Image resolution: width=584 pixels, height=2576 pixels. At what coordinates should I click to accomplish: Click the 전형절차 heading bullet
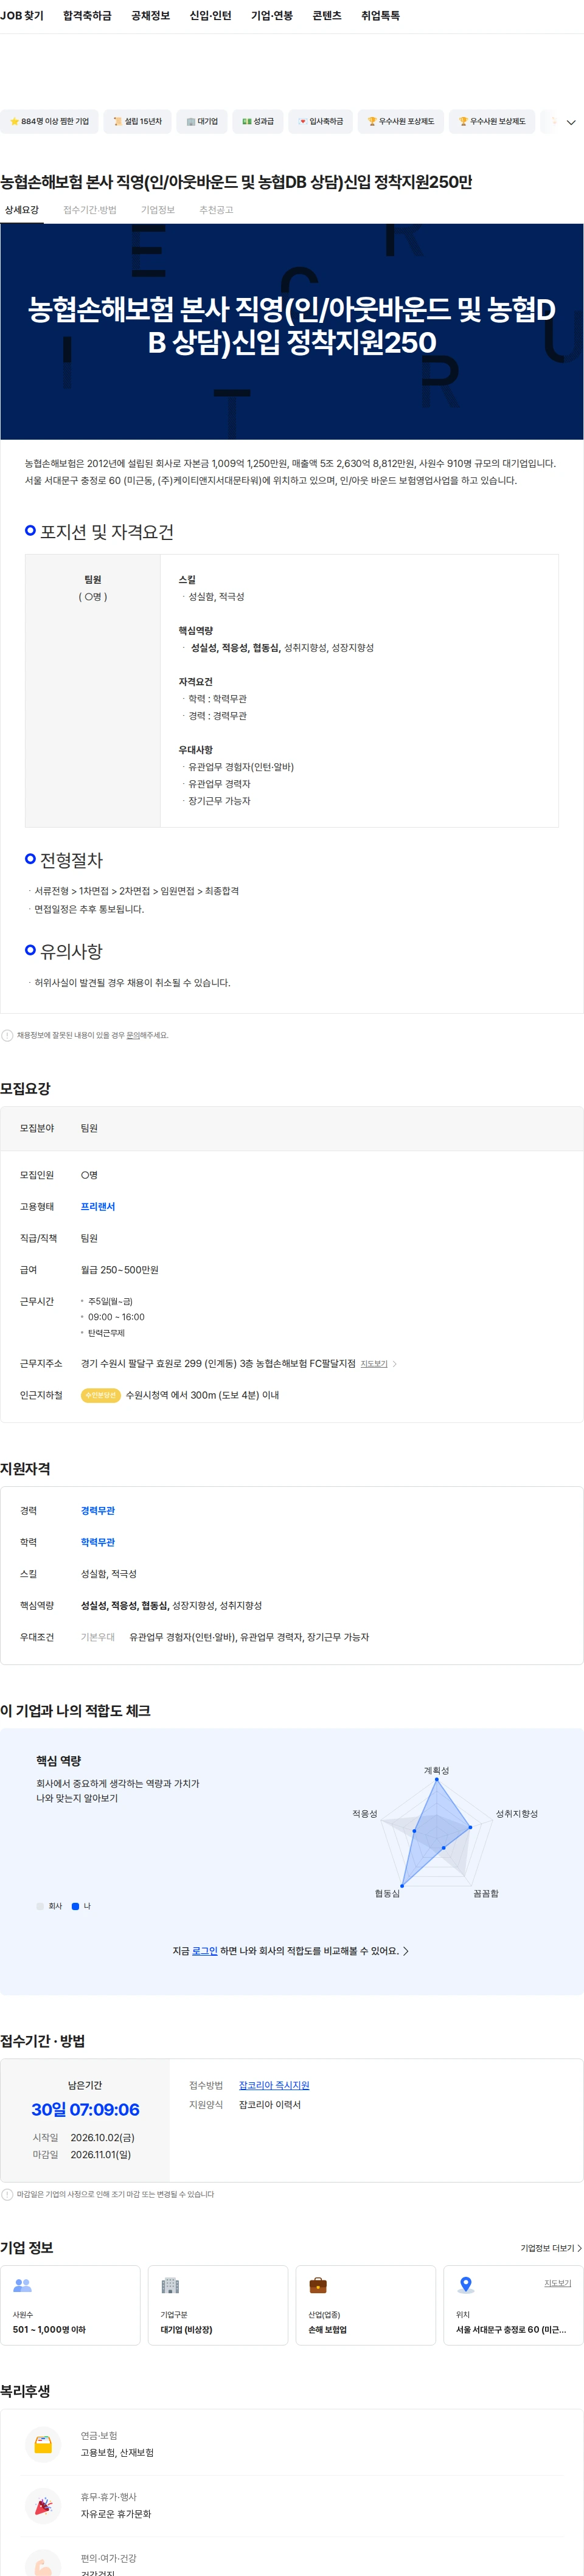point(30,858)
